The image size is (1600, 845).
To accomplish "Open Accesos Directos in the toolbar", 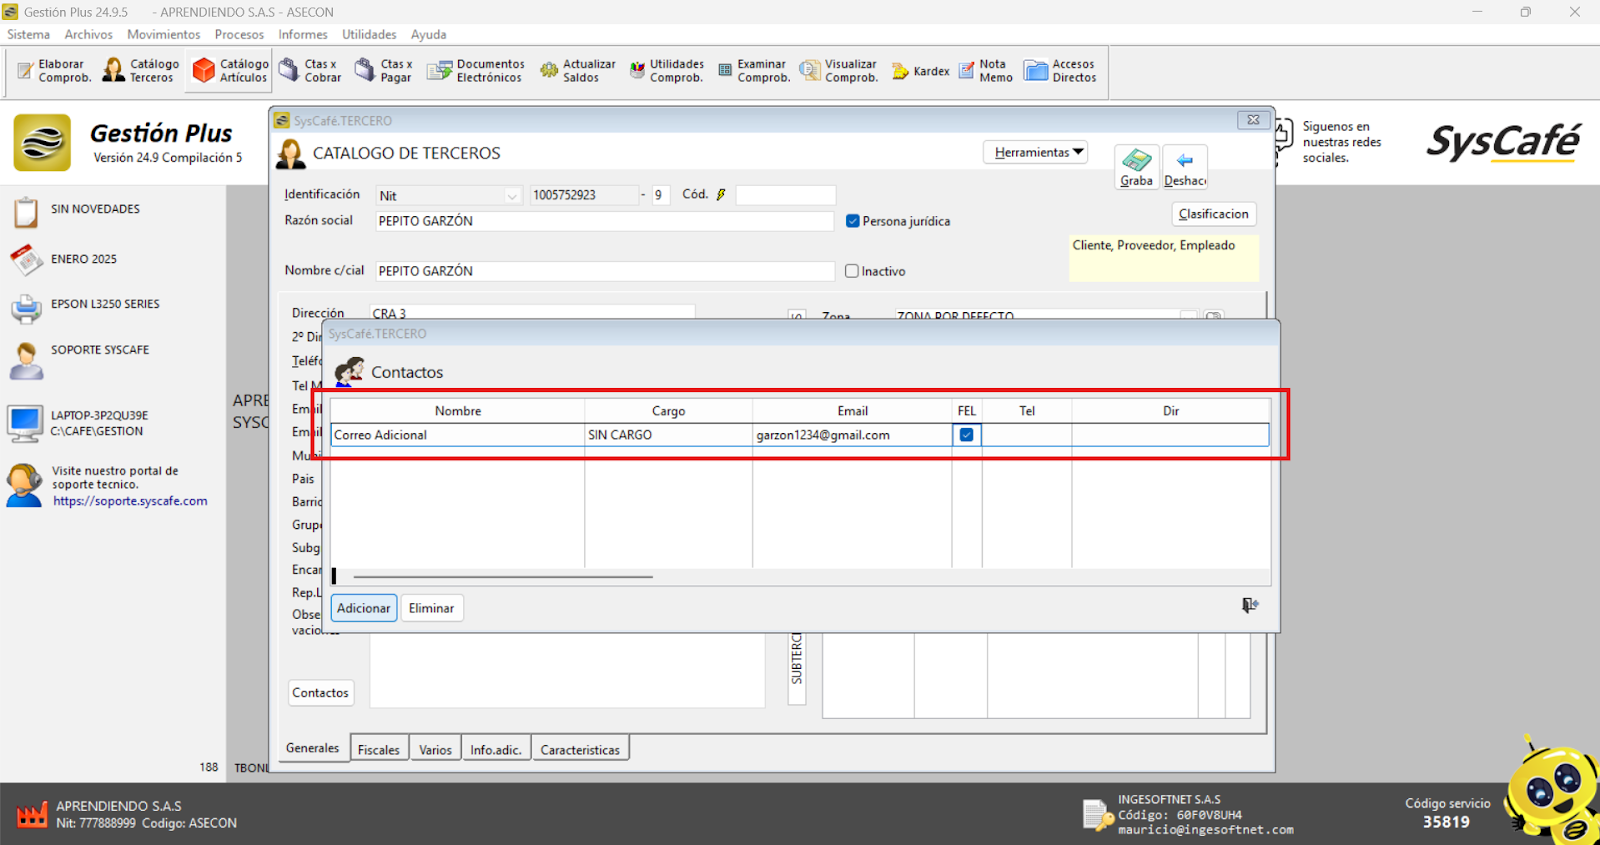I will tap(1060, 71).
